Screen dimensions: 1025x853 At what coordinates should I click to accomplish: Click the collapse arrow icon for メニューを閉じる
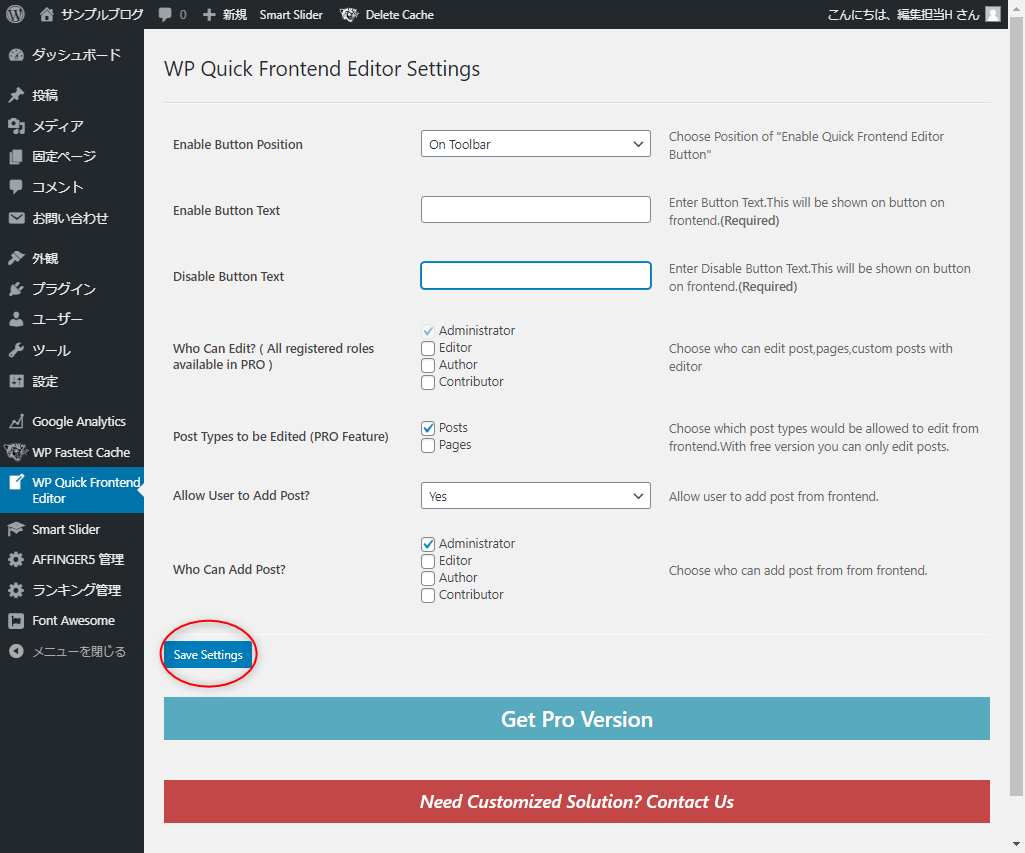16,652
